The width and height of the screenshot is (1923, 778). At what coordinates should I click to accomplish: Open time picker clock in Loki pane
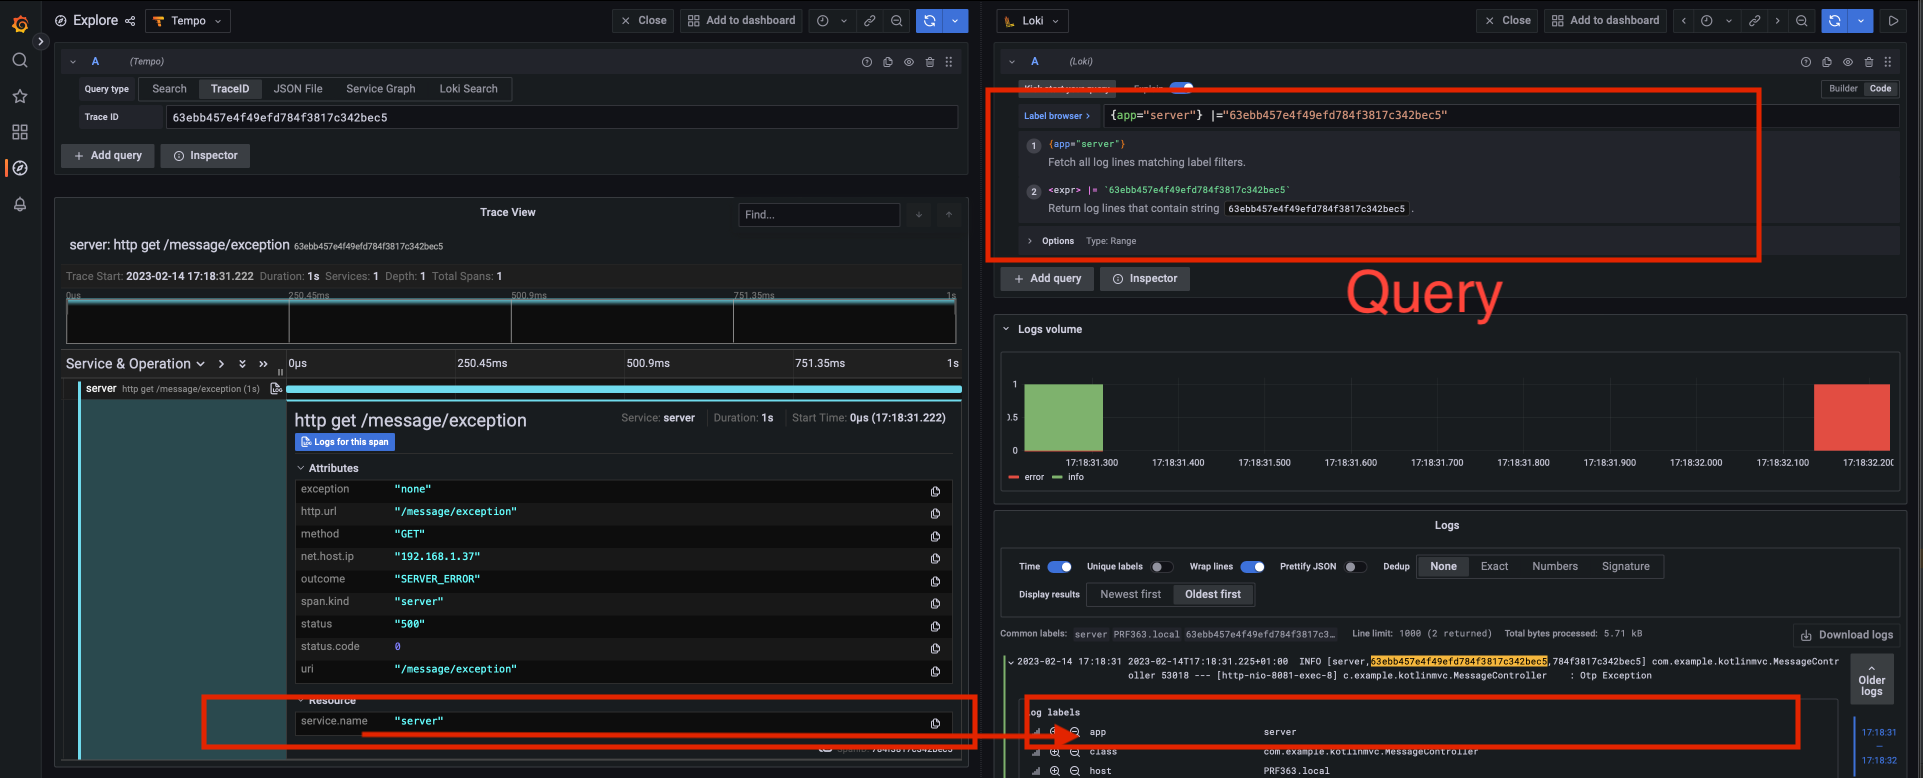coord(1706,20)
